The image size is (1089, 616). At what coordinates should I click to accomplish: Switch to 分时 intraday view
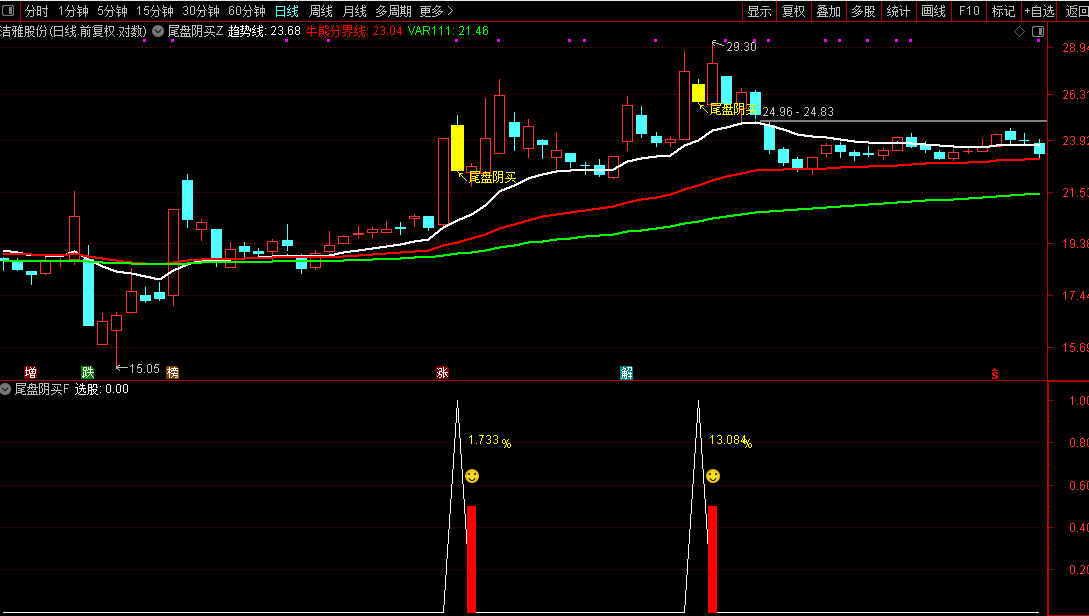pyautogui.click(x=37, y=11)
